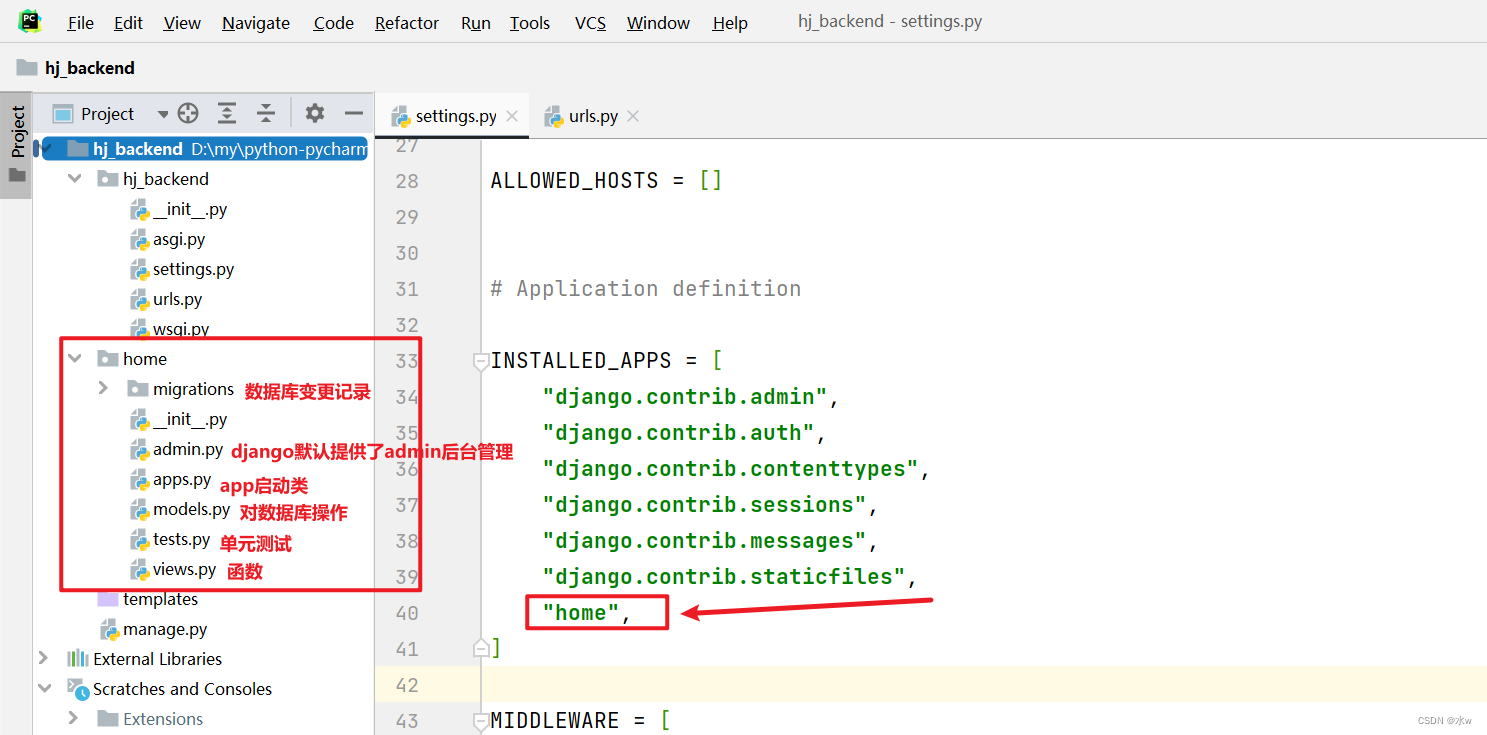This screenshot has height=735, width=1487.
Task: Open the Window menu
Action: point(658,23)
